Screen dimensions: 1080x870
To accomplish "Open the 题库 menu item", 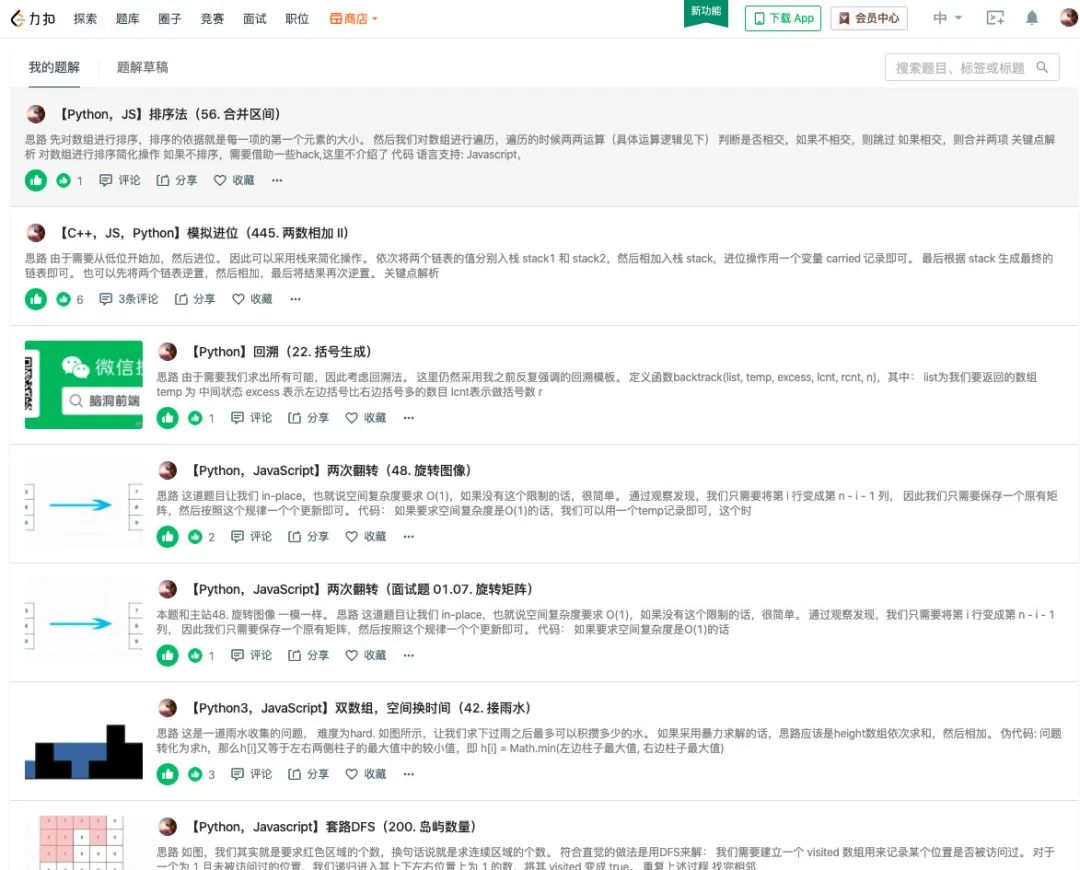I will (x=127, y=19).
